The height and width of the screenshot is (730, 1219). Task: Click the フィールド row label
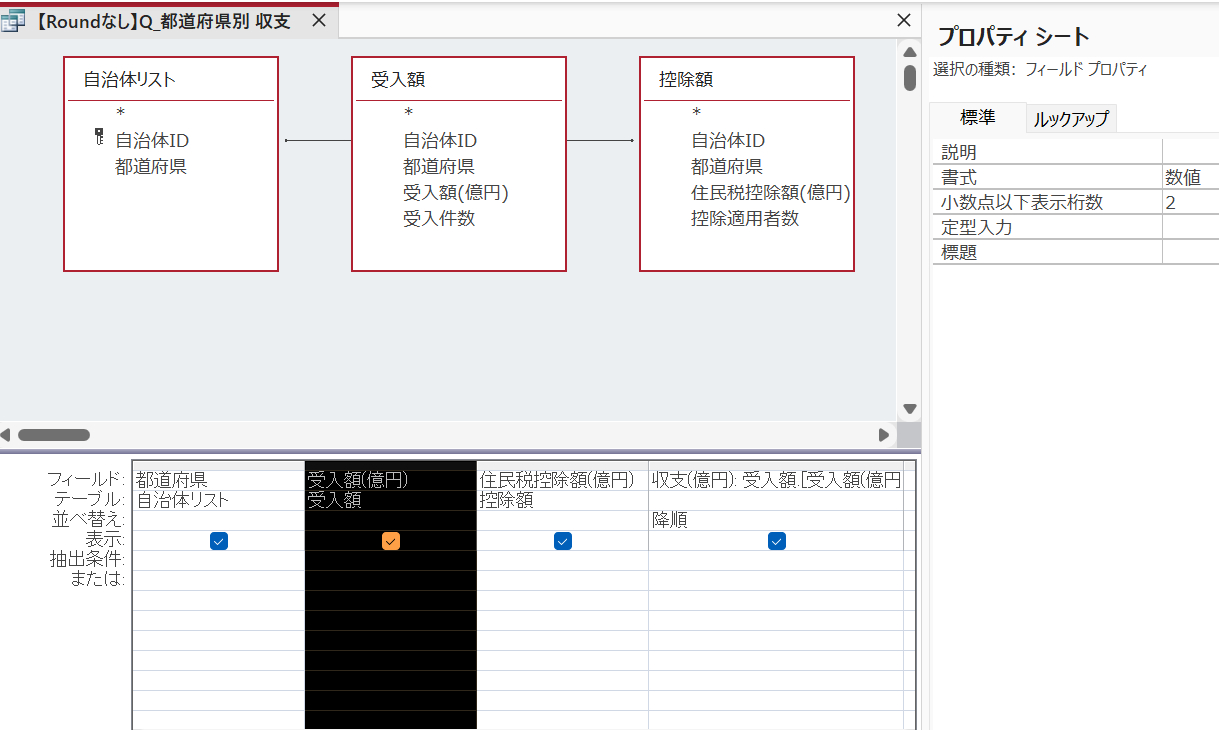[x=87, y=480]
